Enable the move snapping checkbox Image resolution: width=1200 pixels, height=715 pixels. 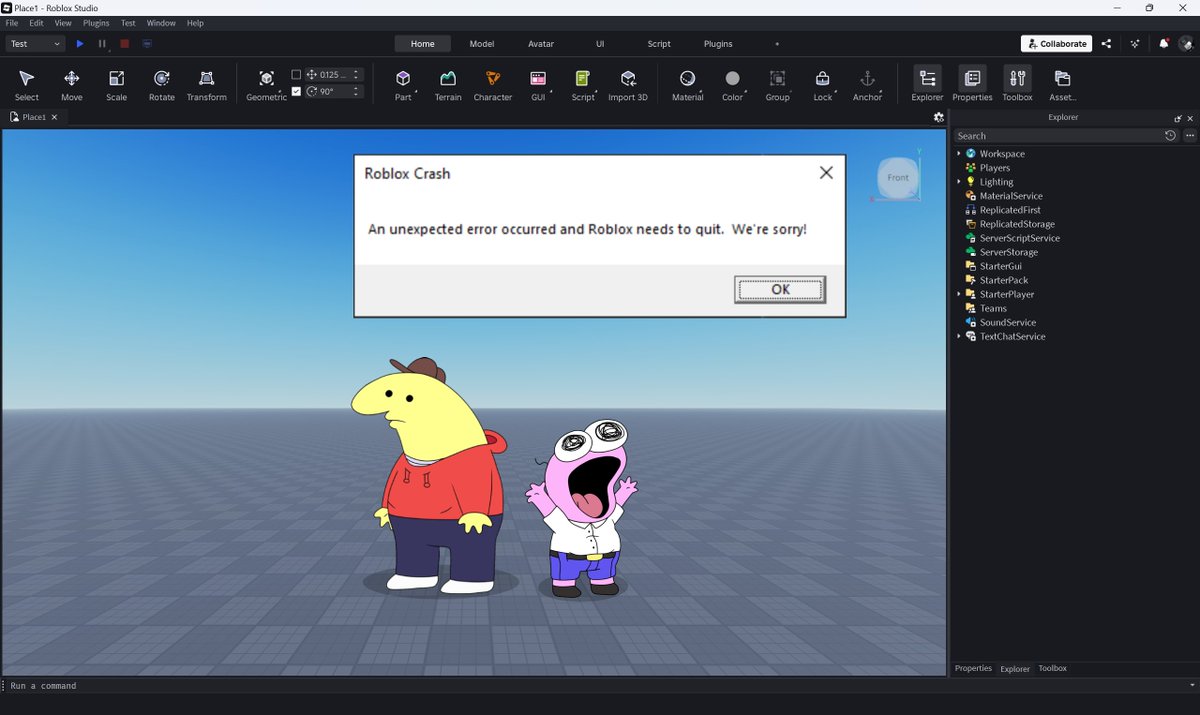click(x=296, y=75)
